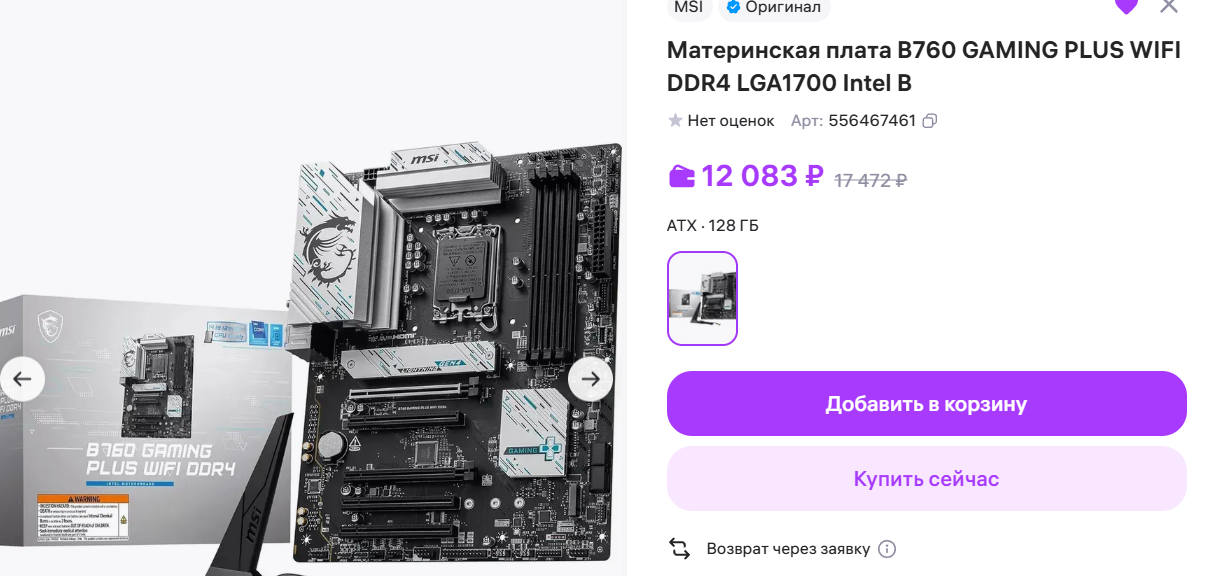This screenshot has width=1215, height=576.
Task: Click the return arrows icon
Action: pos(679,549)
